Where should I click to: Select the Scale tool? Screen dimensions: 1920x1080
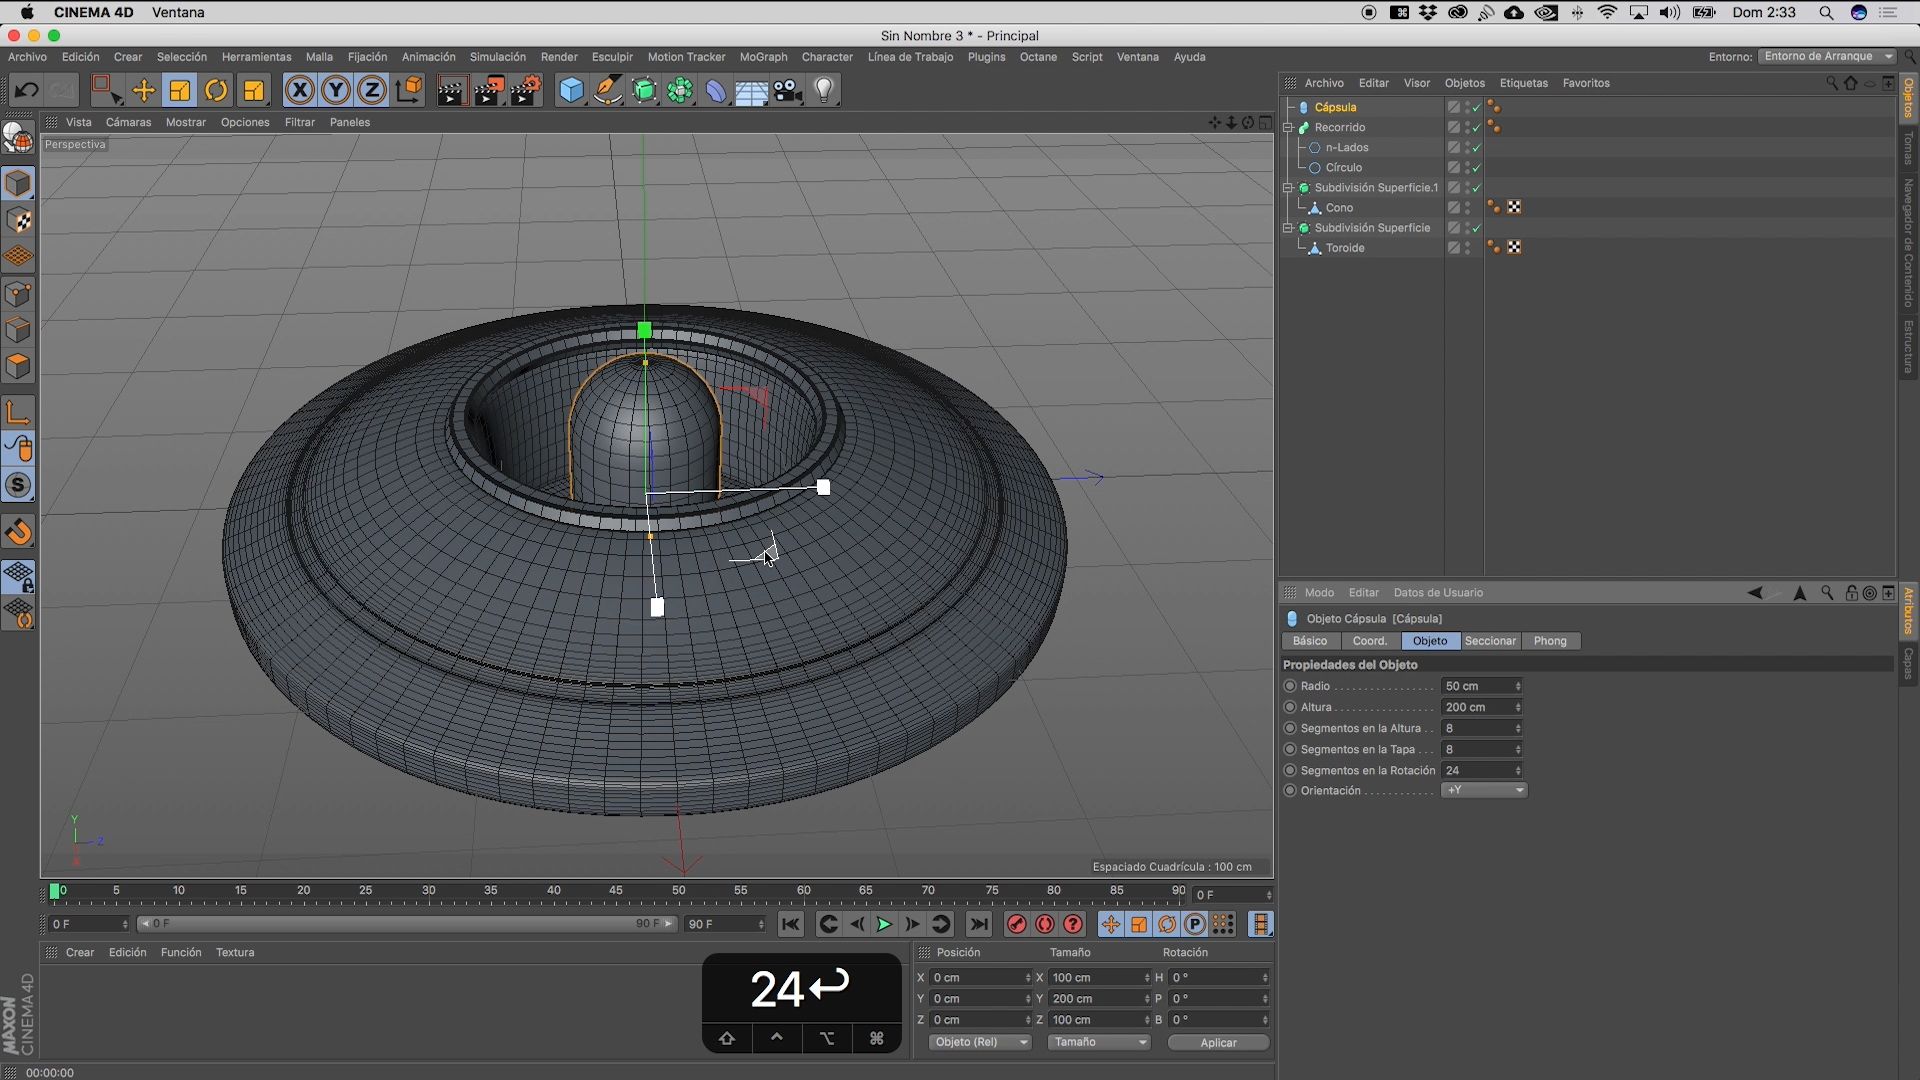[x=180, y=90]
